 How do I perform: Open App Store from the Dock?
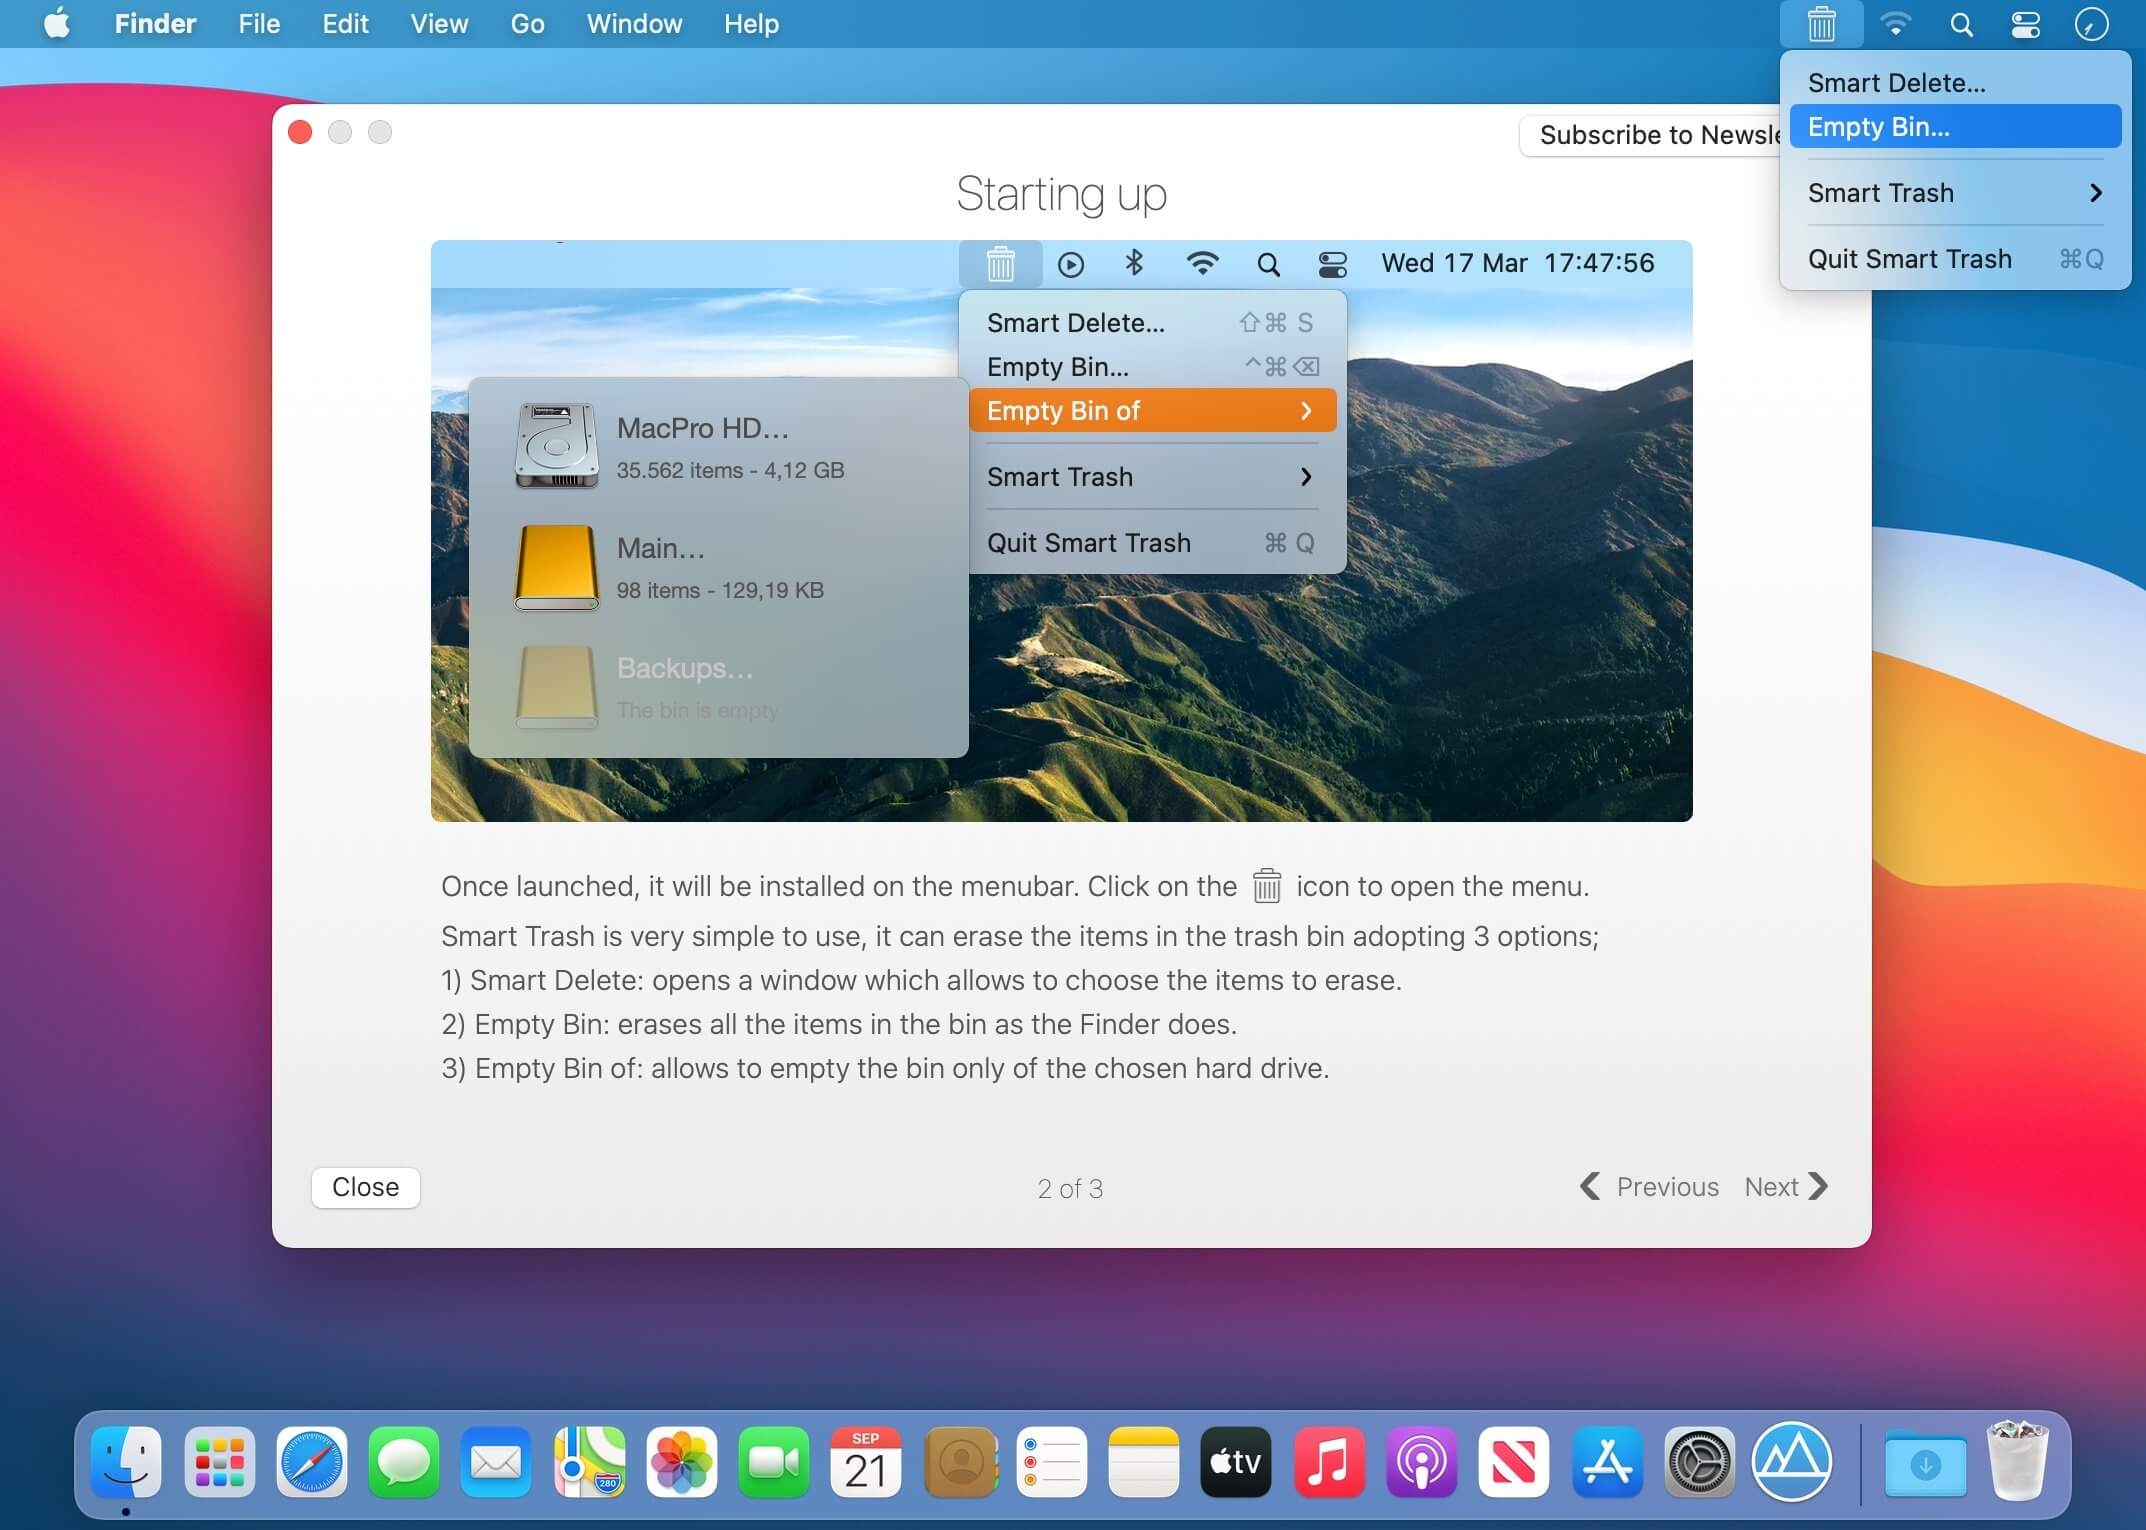click(x=1607, y=1462)
